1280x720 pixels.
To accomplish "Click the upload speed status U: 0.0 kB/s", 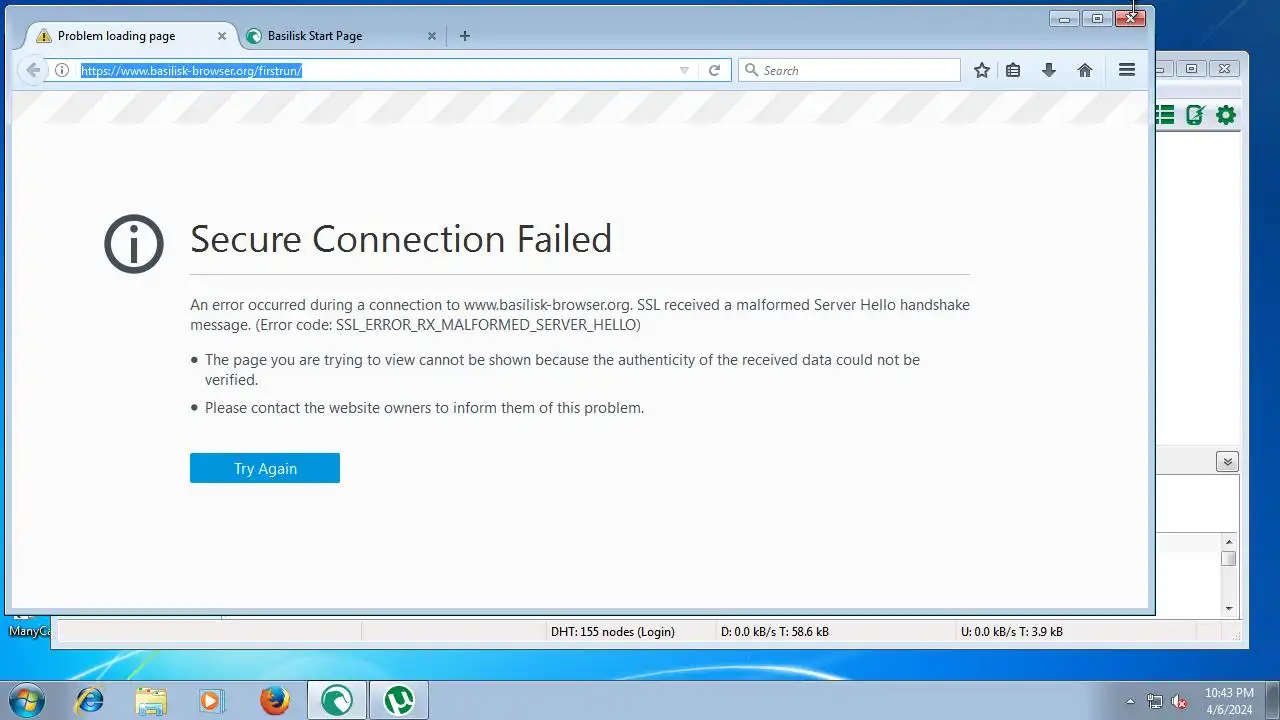I will [1012, 632].
